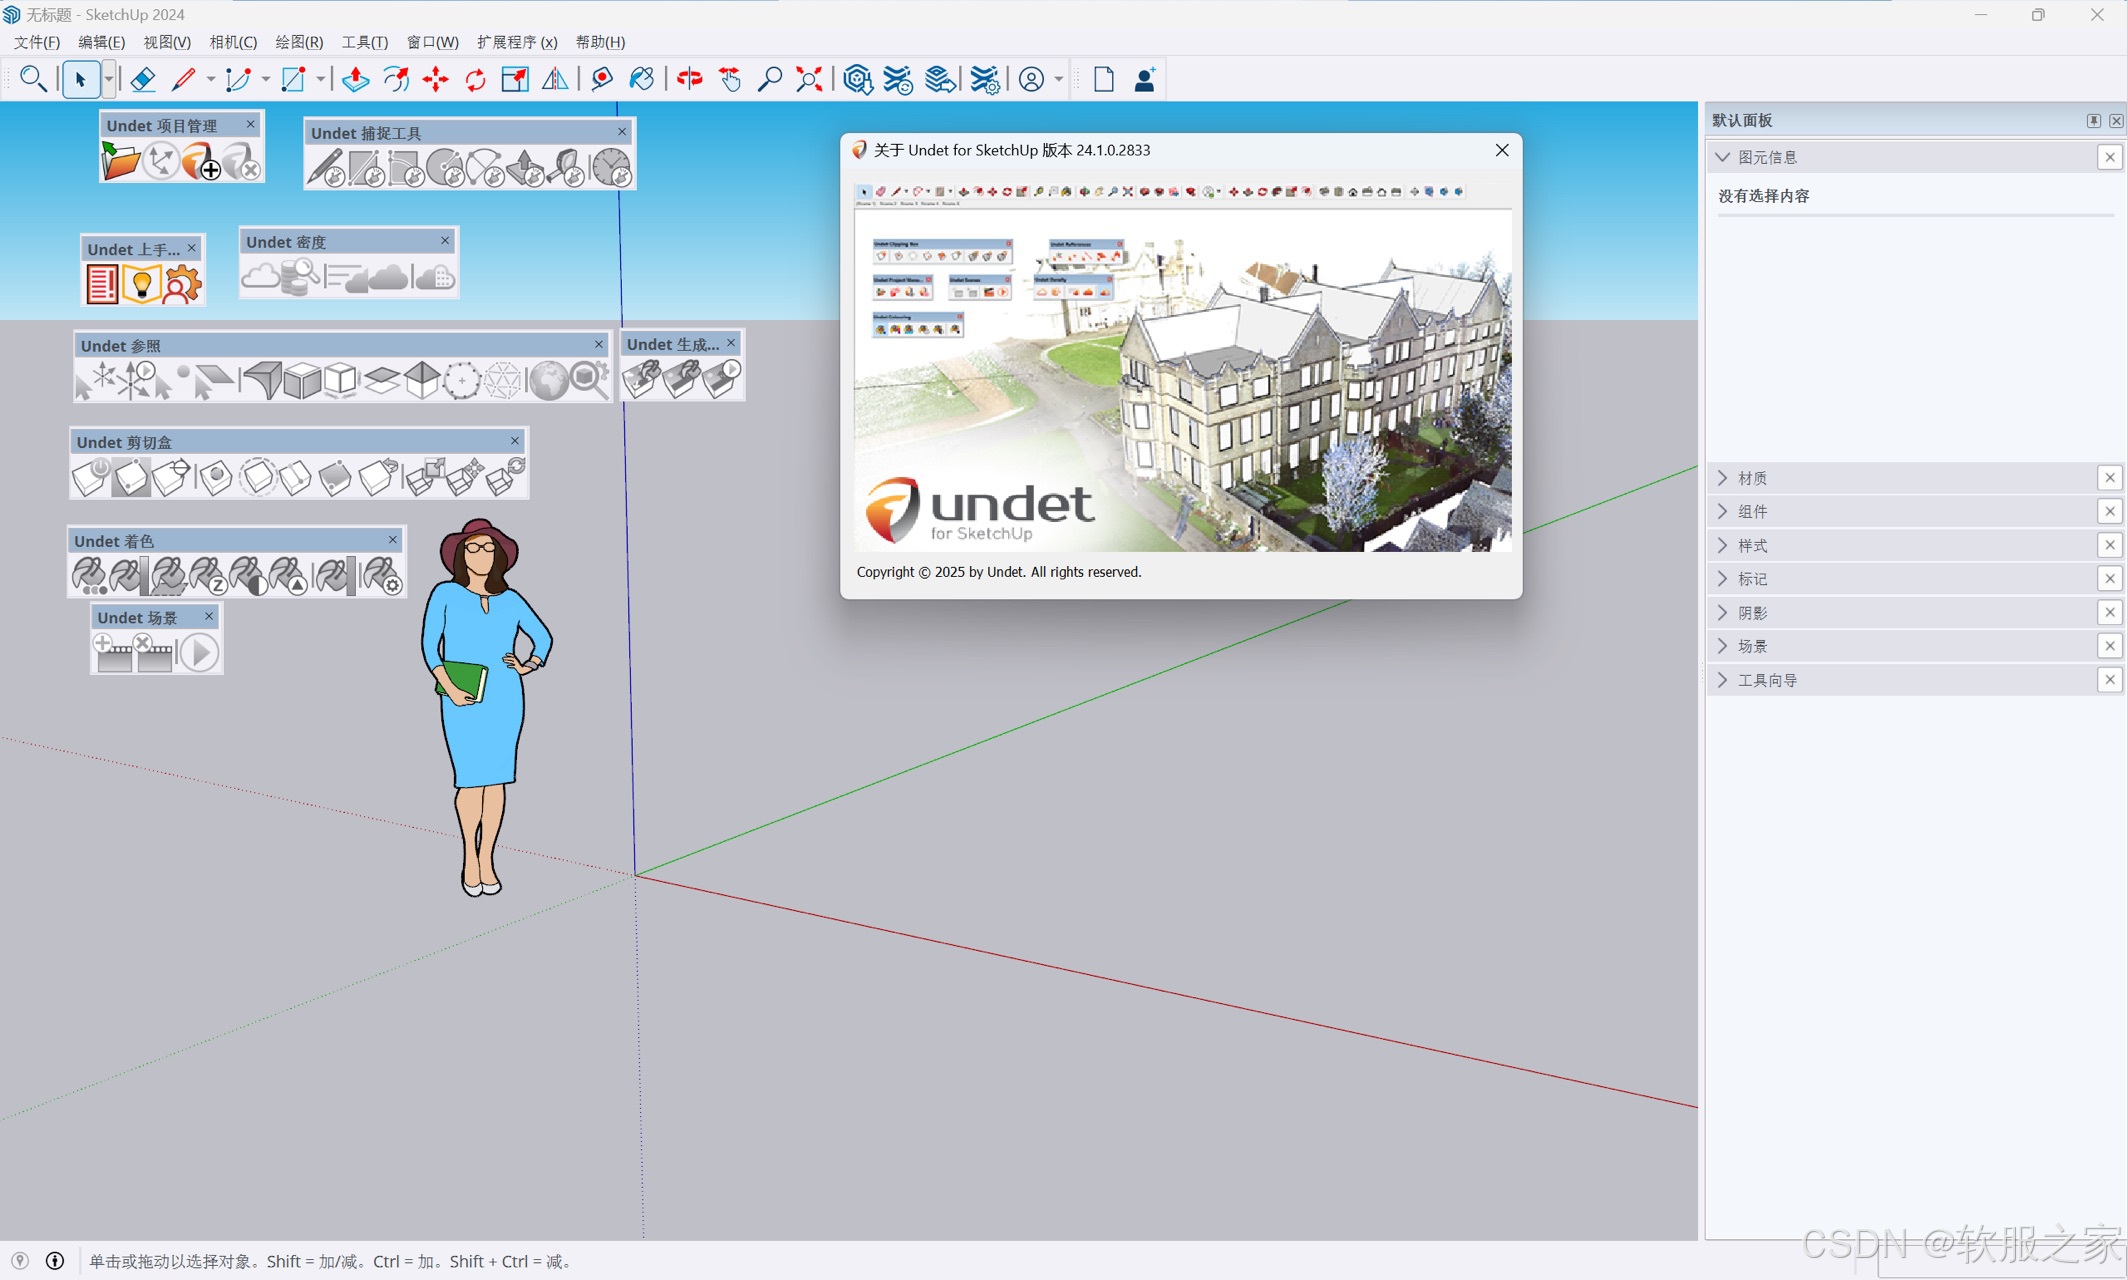Click the globe icon in Undet 参照 toolbar
The image size is (2127, 1280).
click(548, 380)
